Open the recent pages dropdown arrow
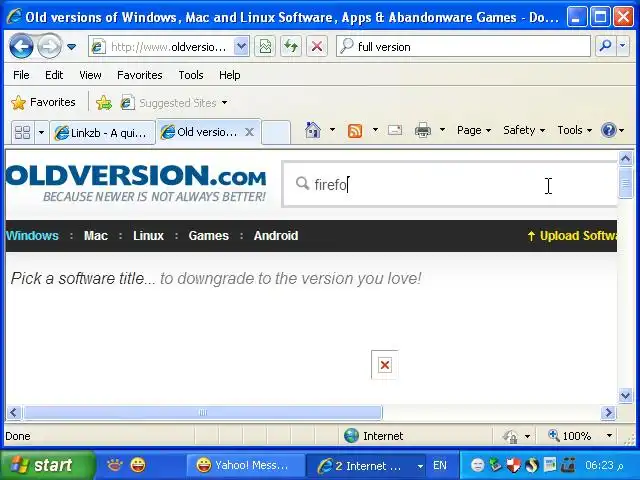 coord(71,47)
